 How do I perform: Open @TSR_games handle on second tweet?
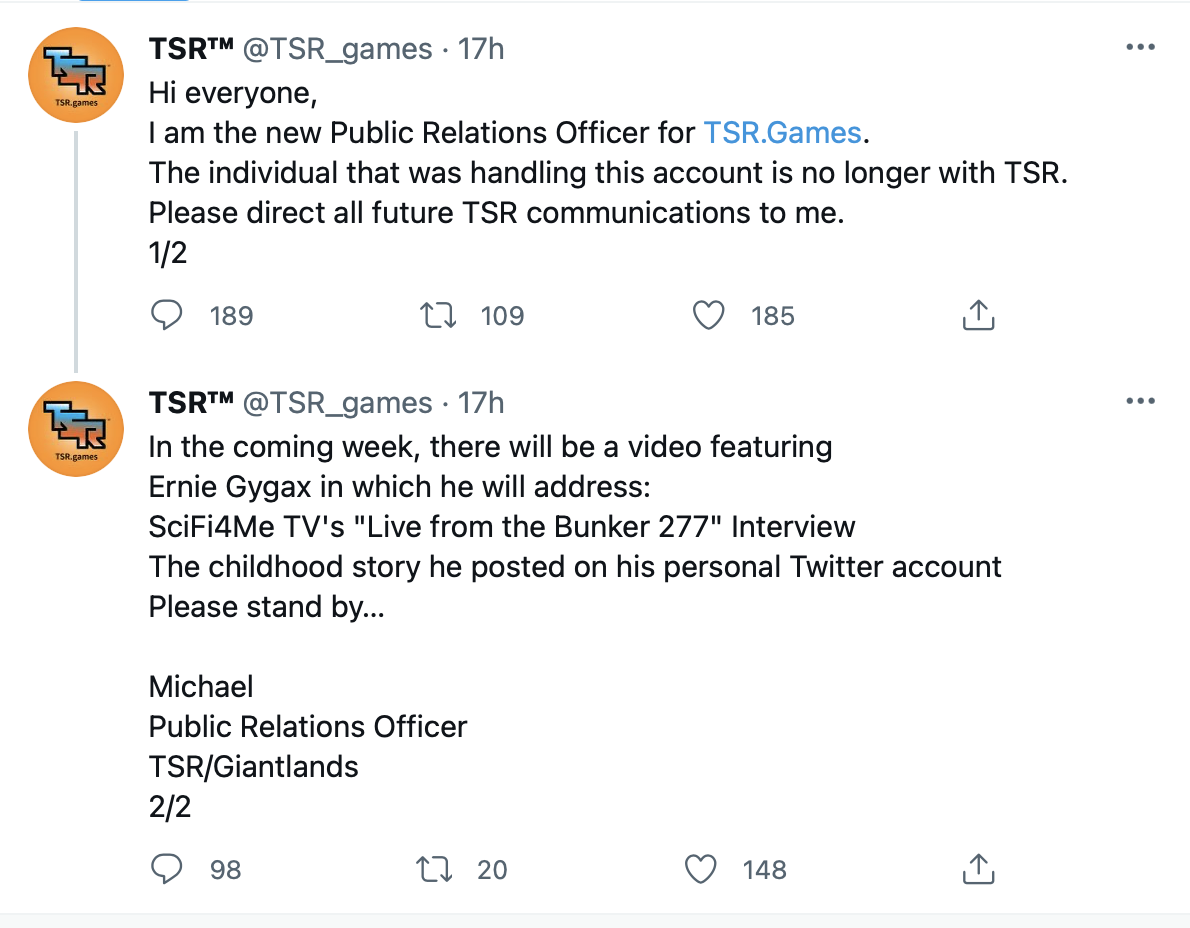click(x=338, y=403)
